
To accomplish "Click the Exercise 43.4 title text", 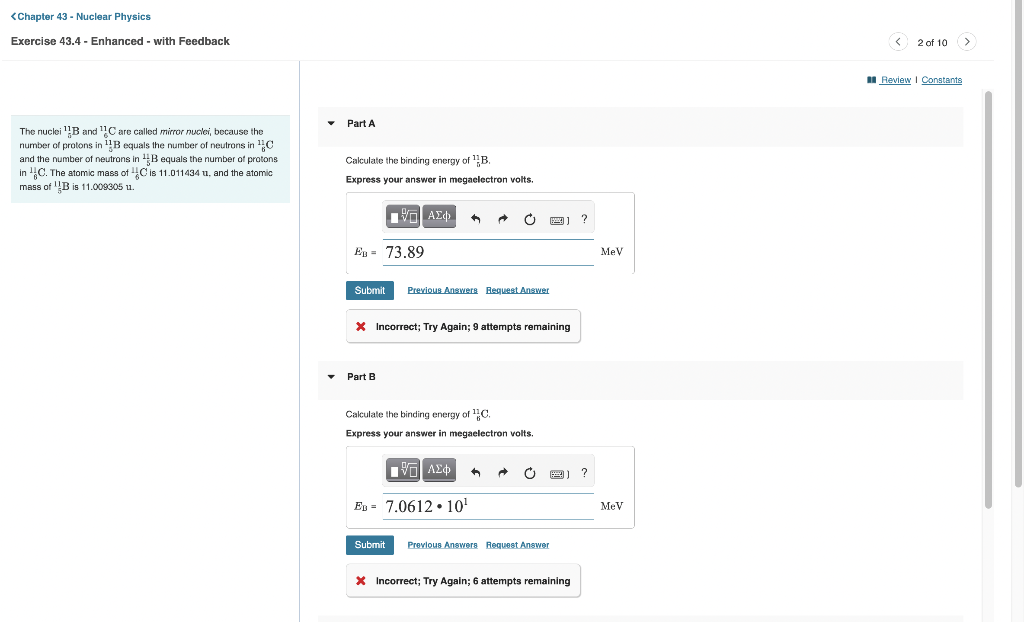I will tap(120, 41).
